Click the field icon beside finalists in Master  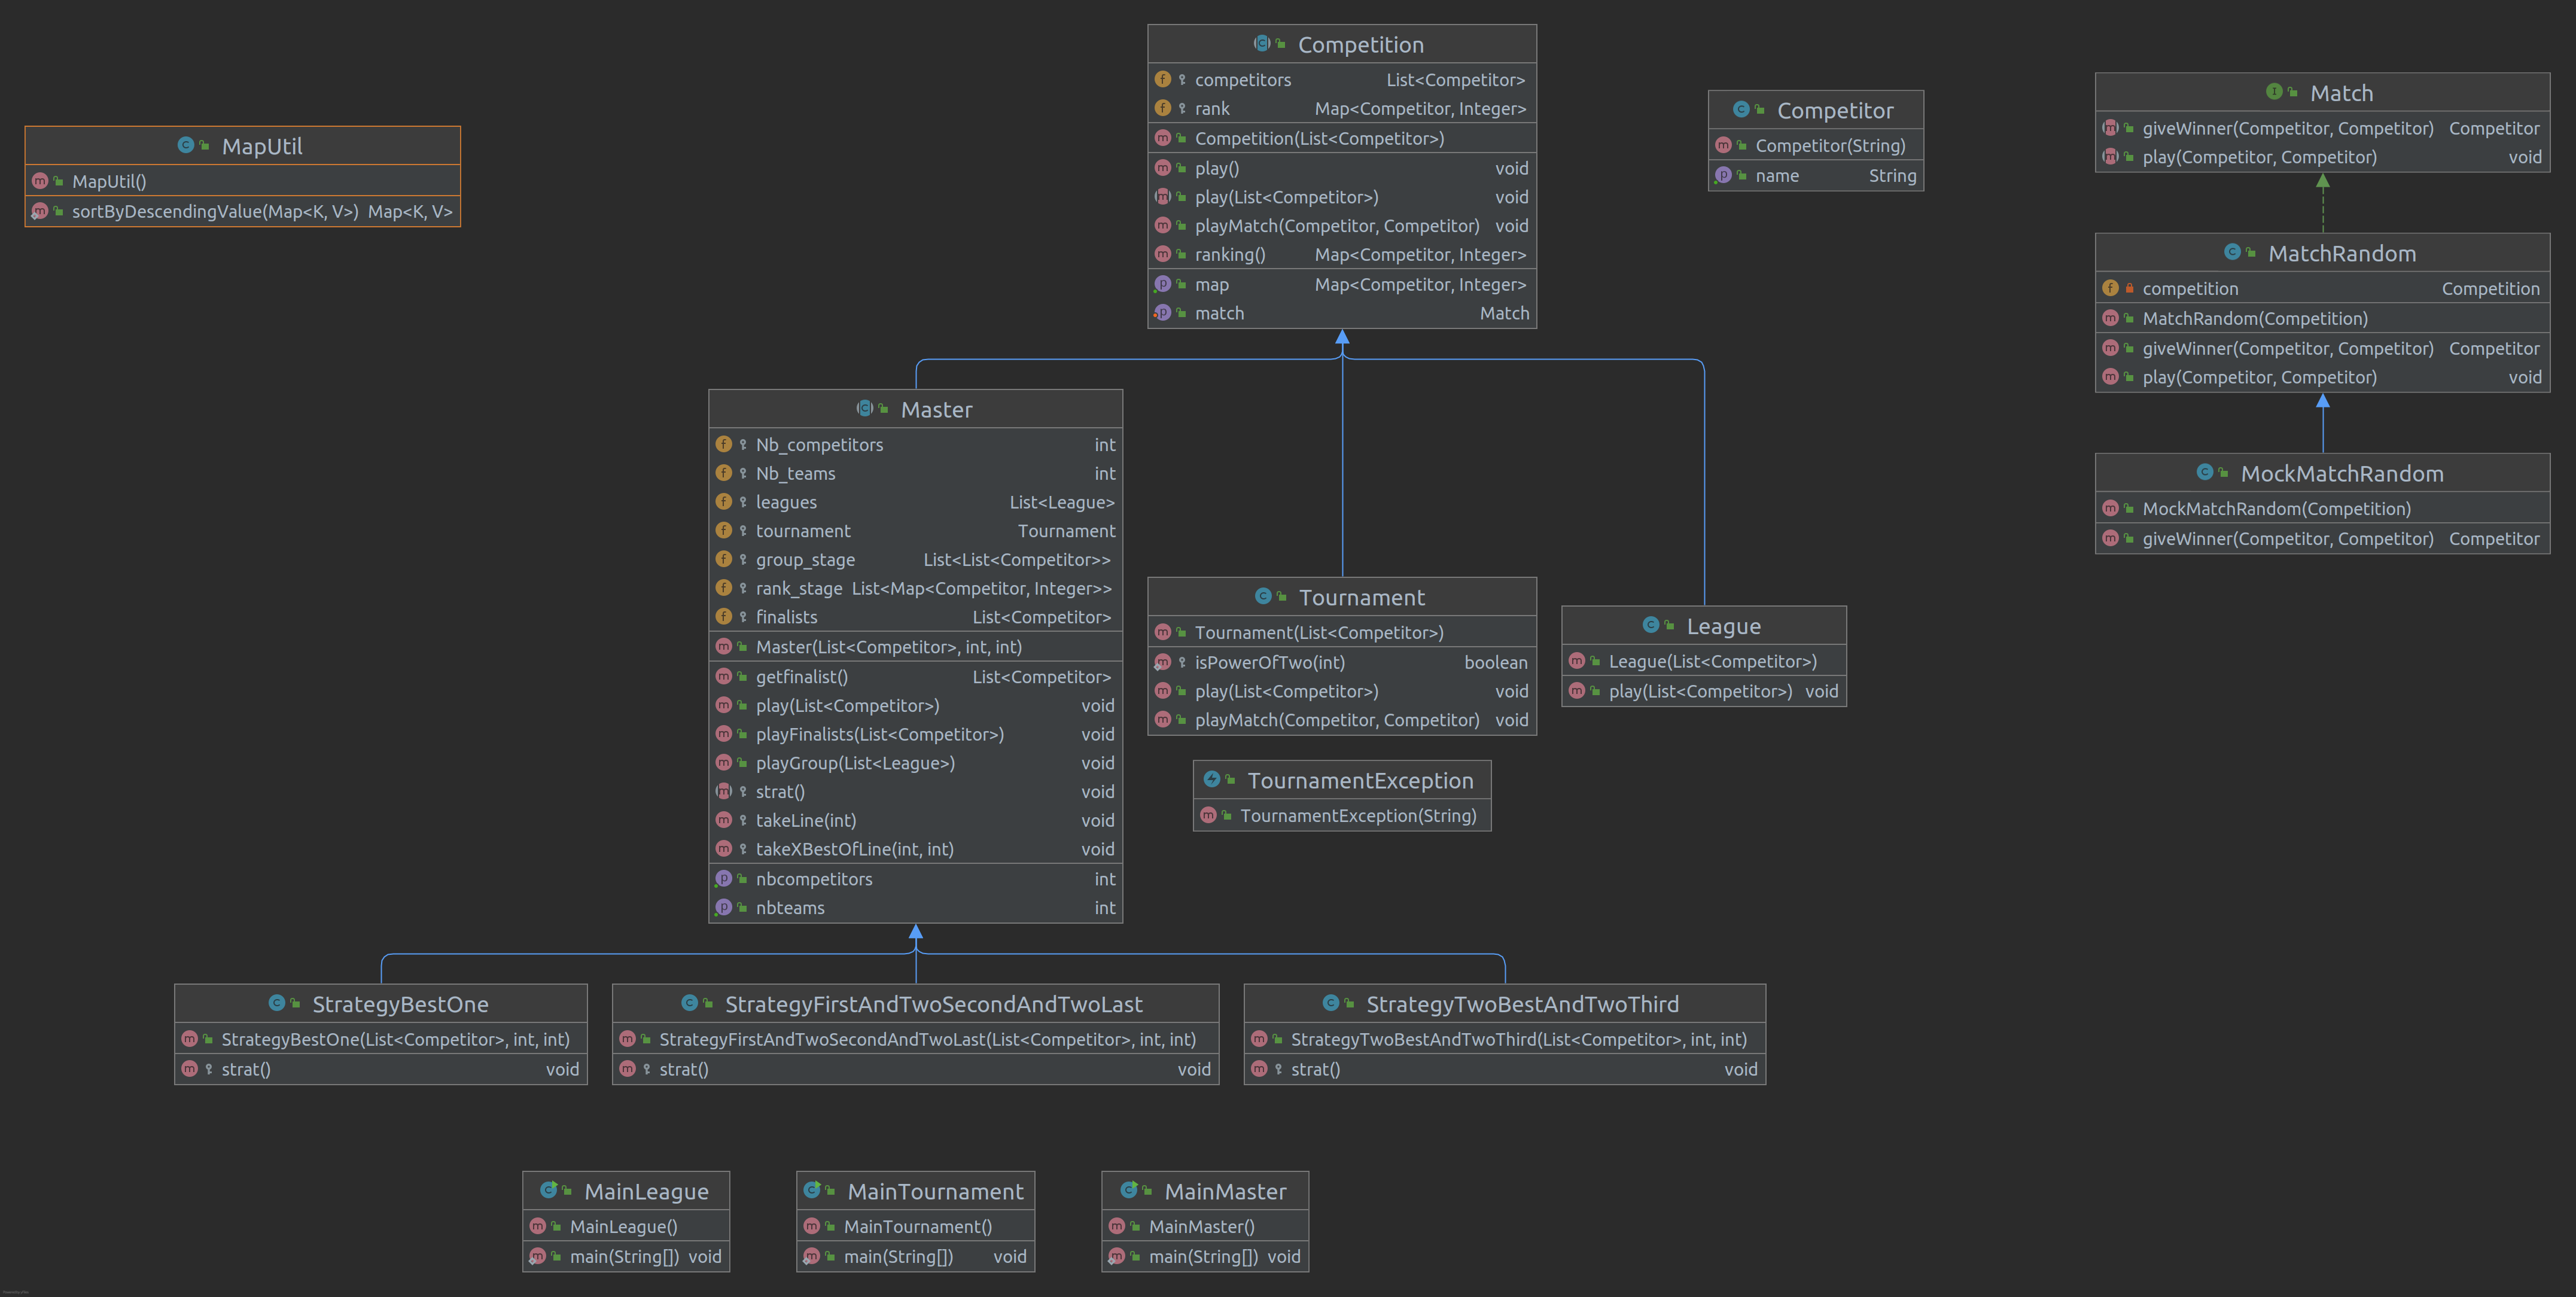pos(724,616)
